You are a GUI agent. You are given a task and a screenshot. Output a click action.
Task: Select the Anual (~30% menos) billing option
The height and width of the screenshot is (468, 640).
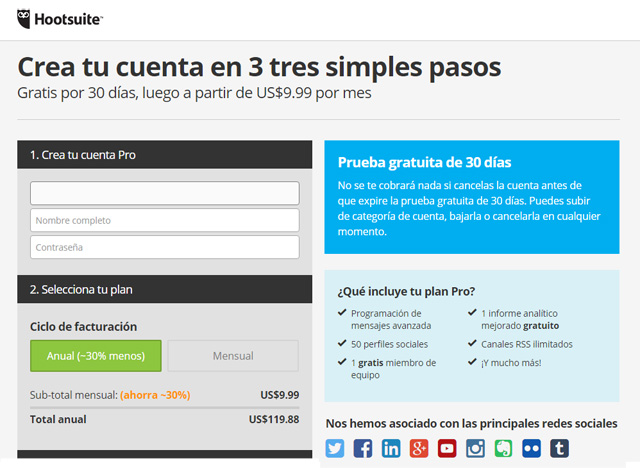point(95,356)
